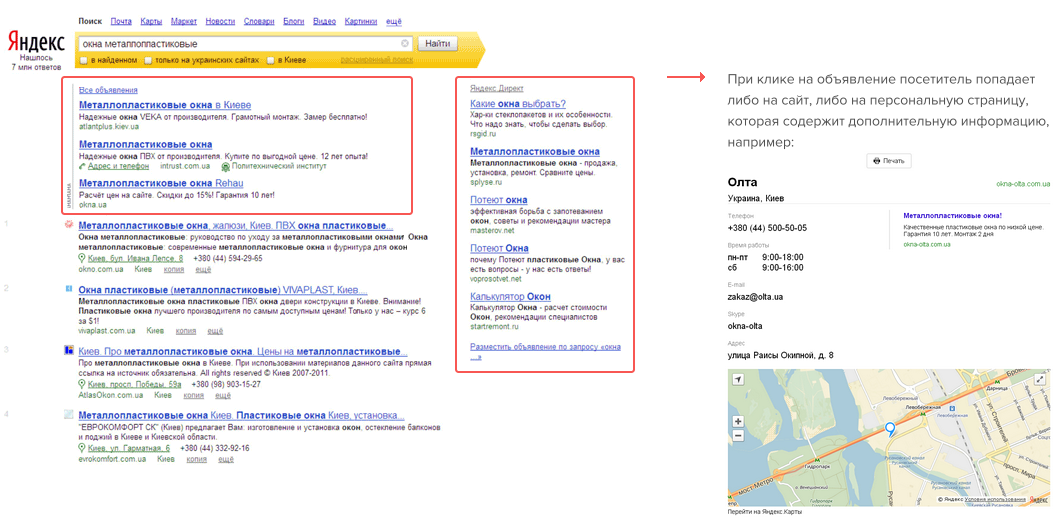This screenshot has width=1059, height=521.
Task: Click the map pin icon beside бул. Ивана Лепсе address
Action: [82, 259]
